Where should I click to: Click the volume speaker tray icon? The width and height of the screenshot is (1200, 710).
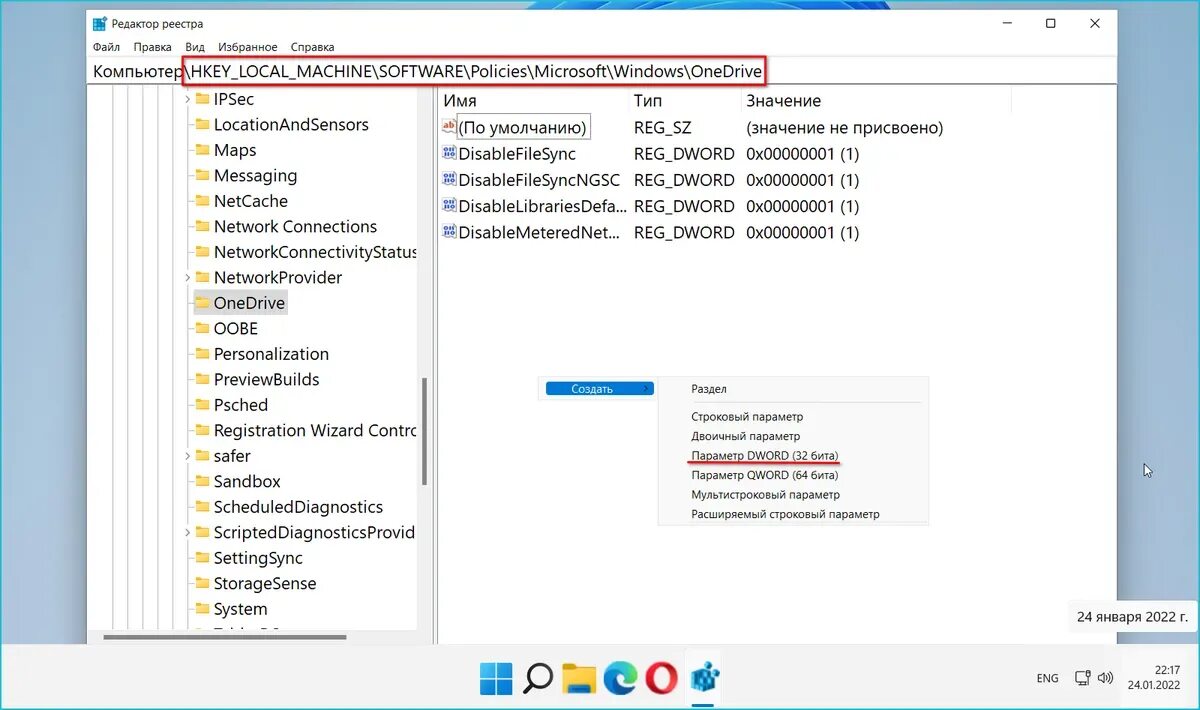tap(1105, 677)
